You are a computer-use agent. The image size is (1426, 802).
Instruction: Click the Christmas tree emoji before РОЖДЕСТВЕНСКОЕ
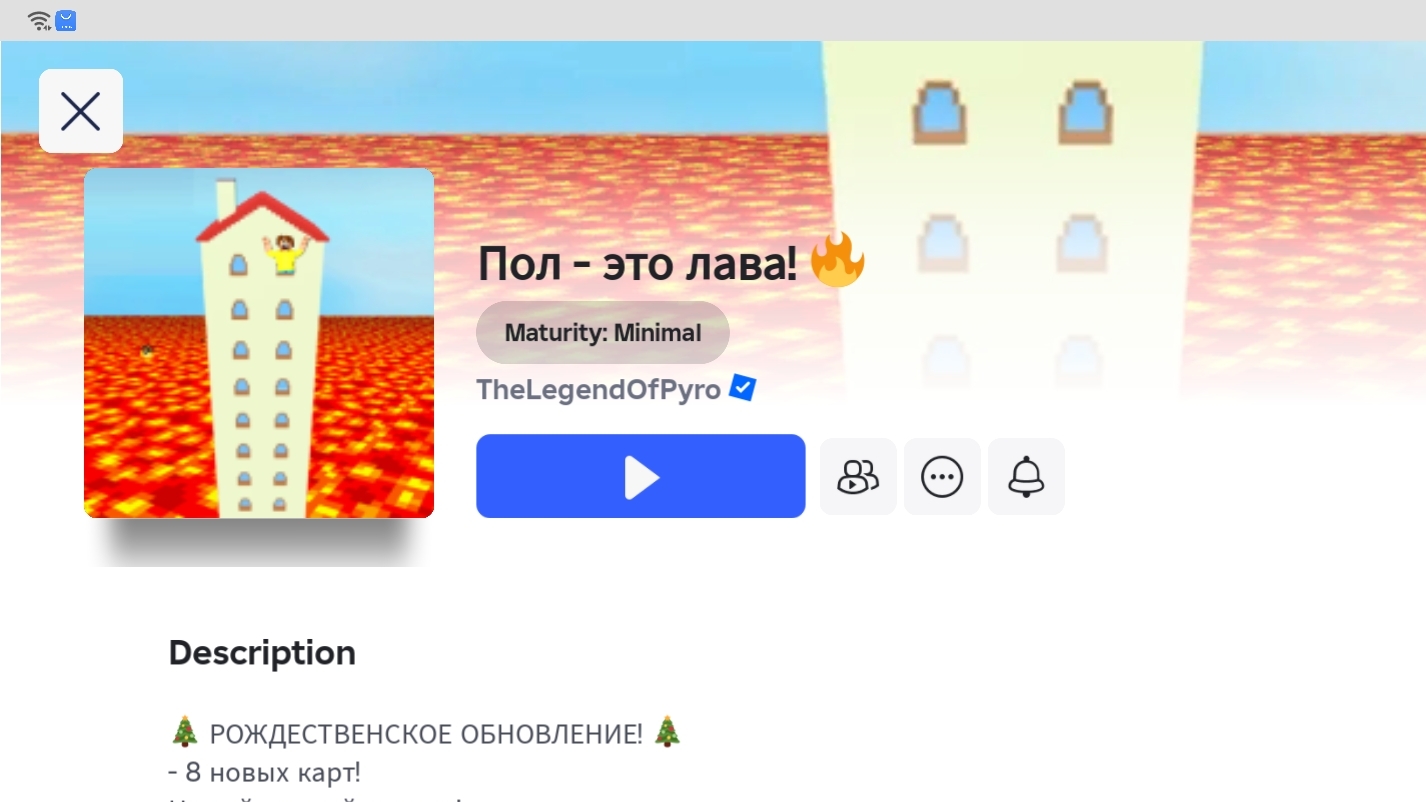point(185,733)
